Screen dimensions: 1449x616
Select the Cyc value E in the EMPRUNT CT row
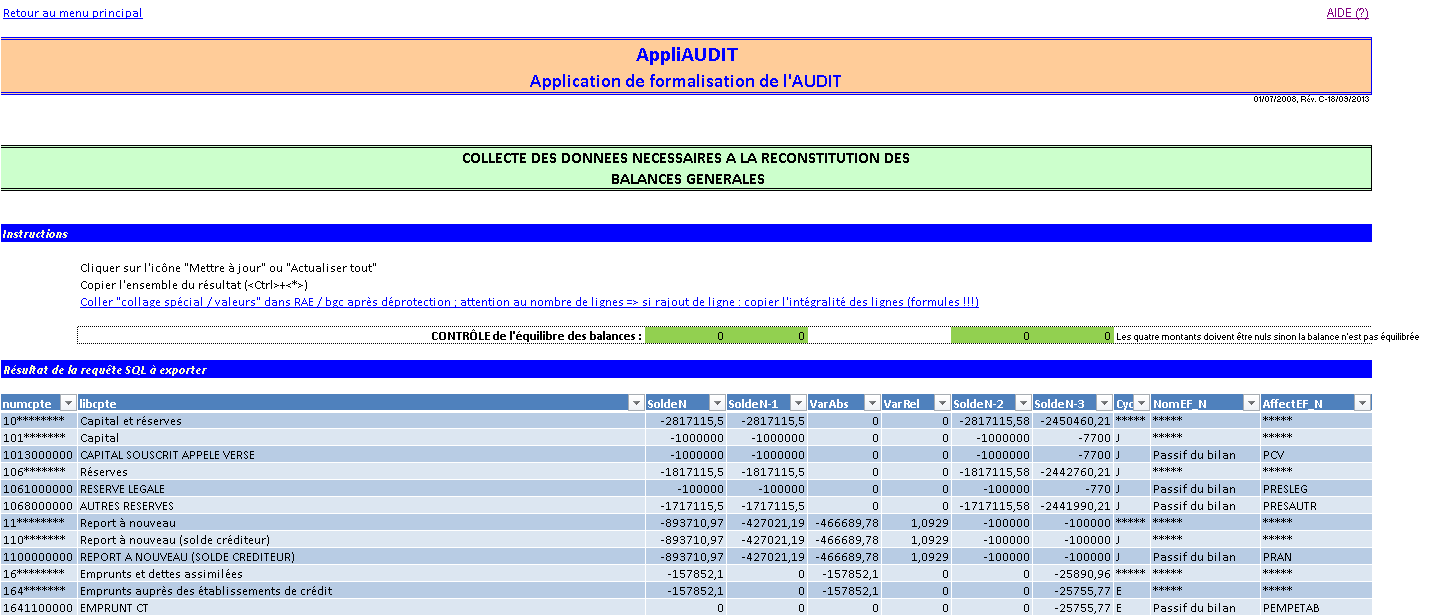pyautogui.click(x=1131, y=608)
